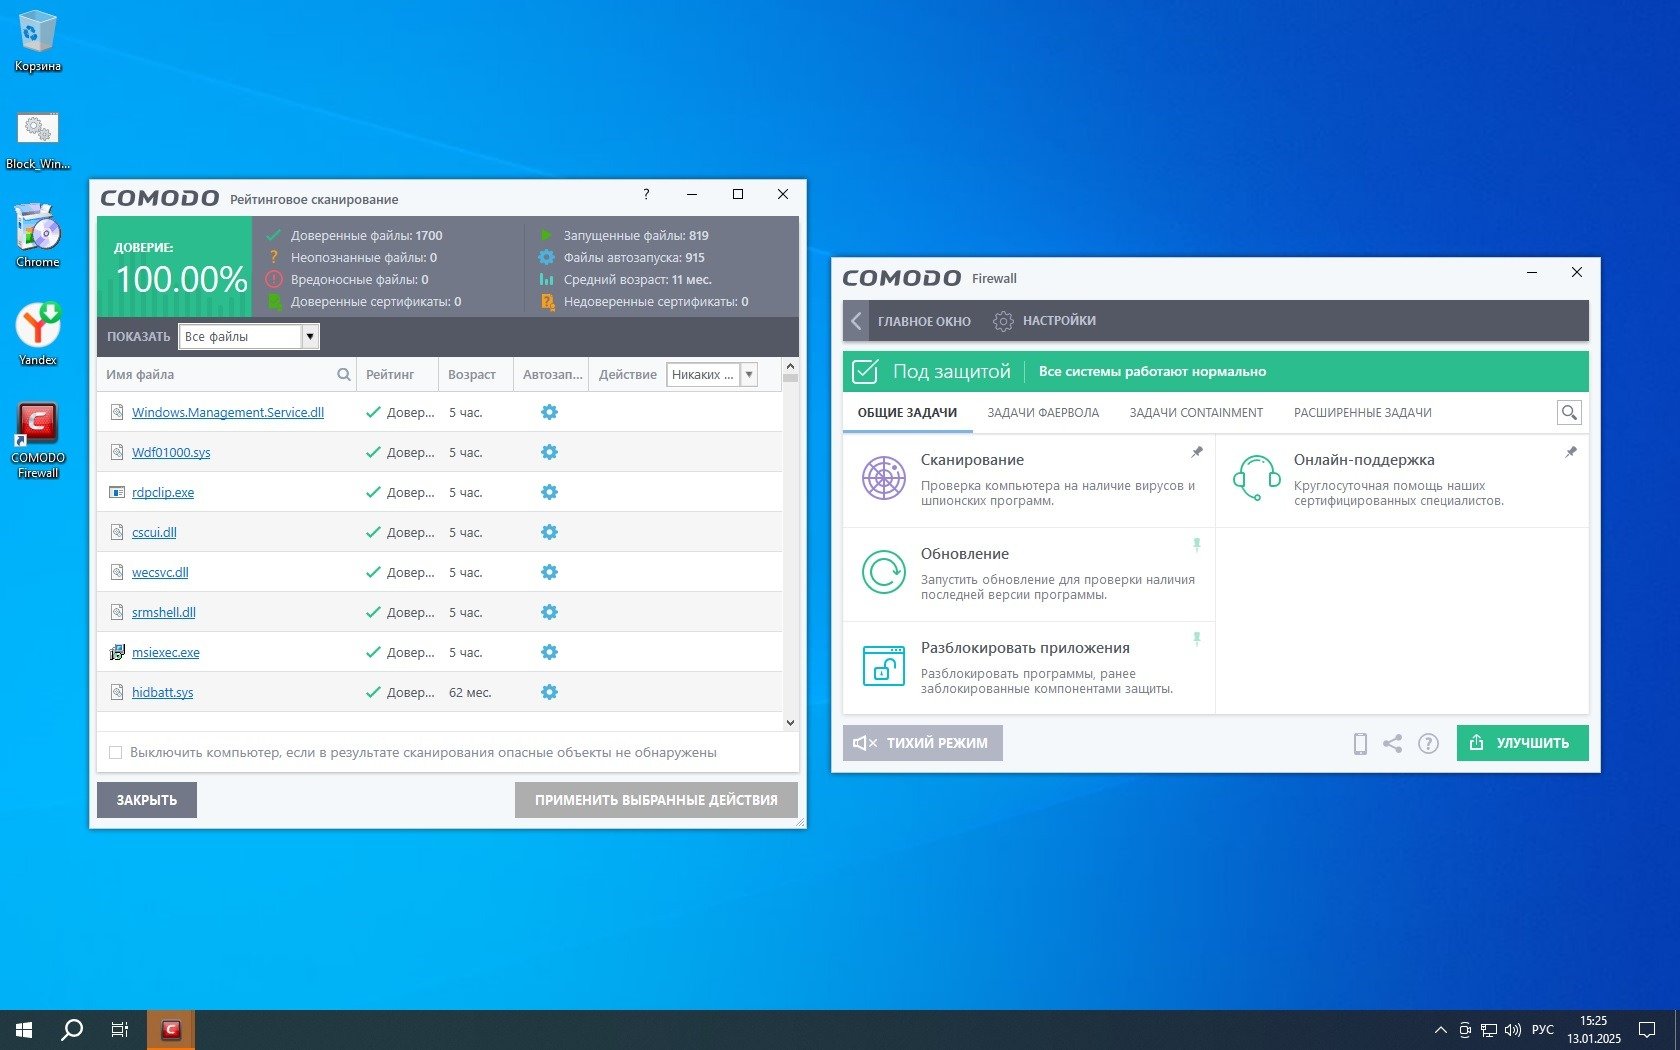1680x1050 pixels.
Task: Enable shutdown computer after scan checkbox
Action: pos(116,752)
